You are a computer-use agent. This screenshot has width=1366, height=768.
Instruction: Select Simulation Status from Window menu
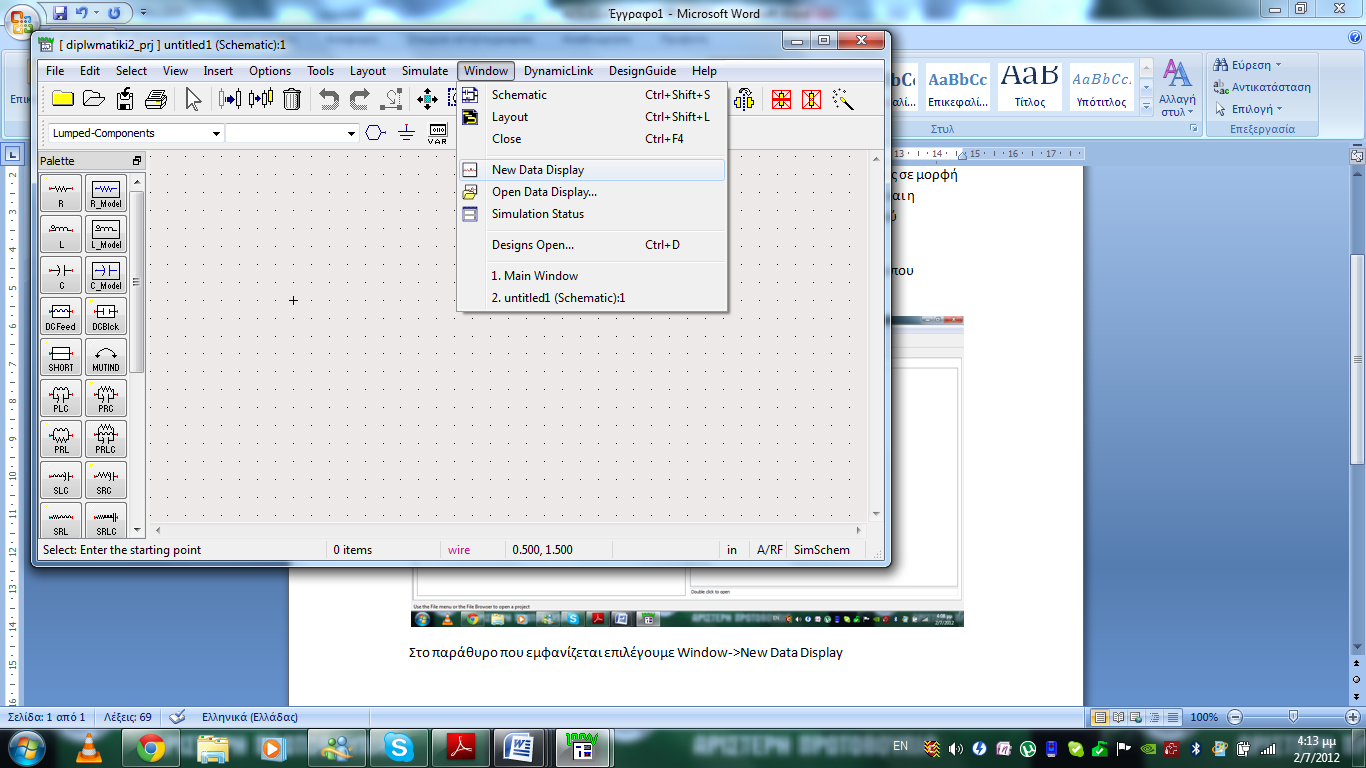tap(592, 214)
